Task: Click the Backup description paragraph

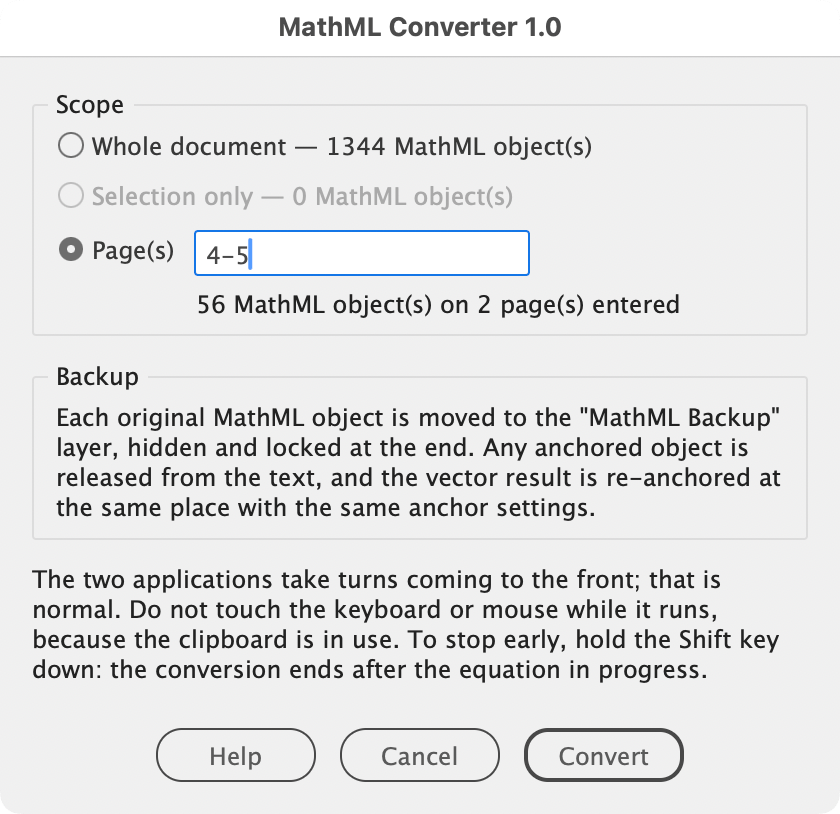Action: click(x=418, y=462)
